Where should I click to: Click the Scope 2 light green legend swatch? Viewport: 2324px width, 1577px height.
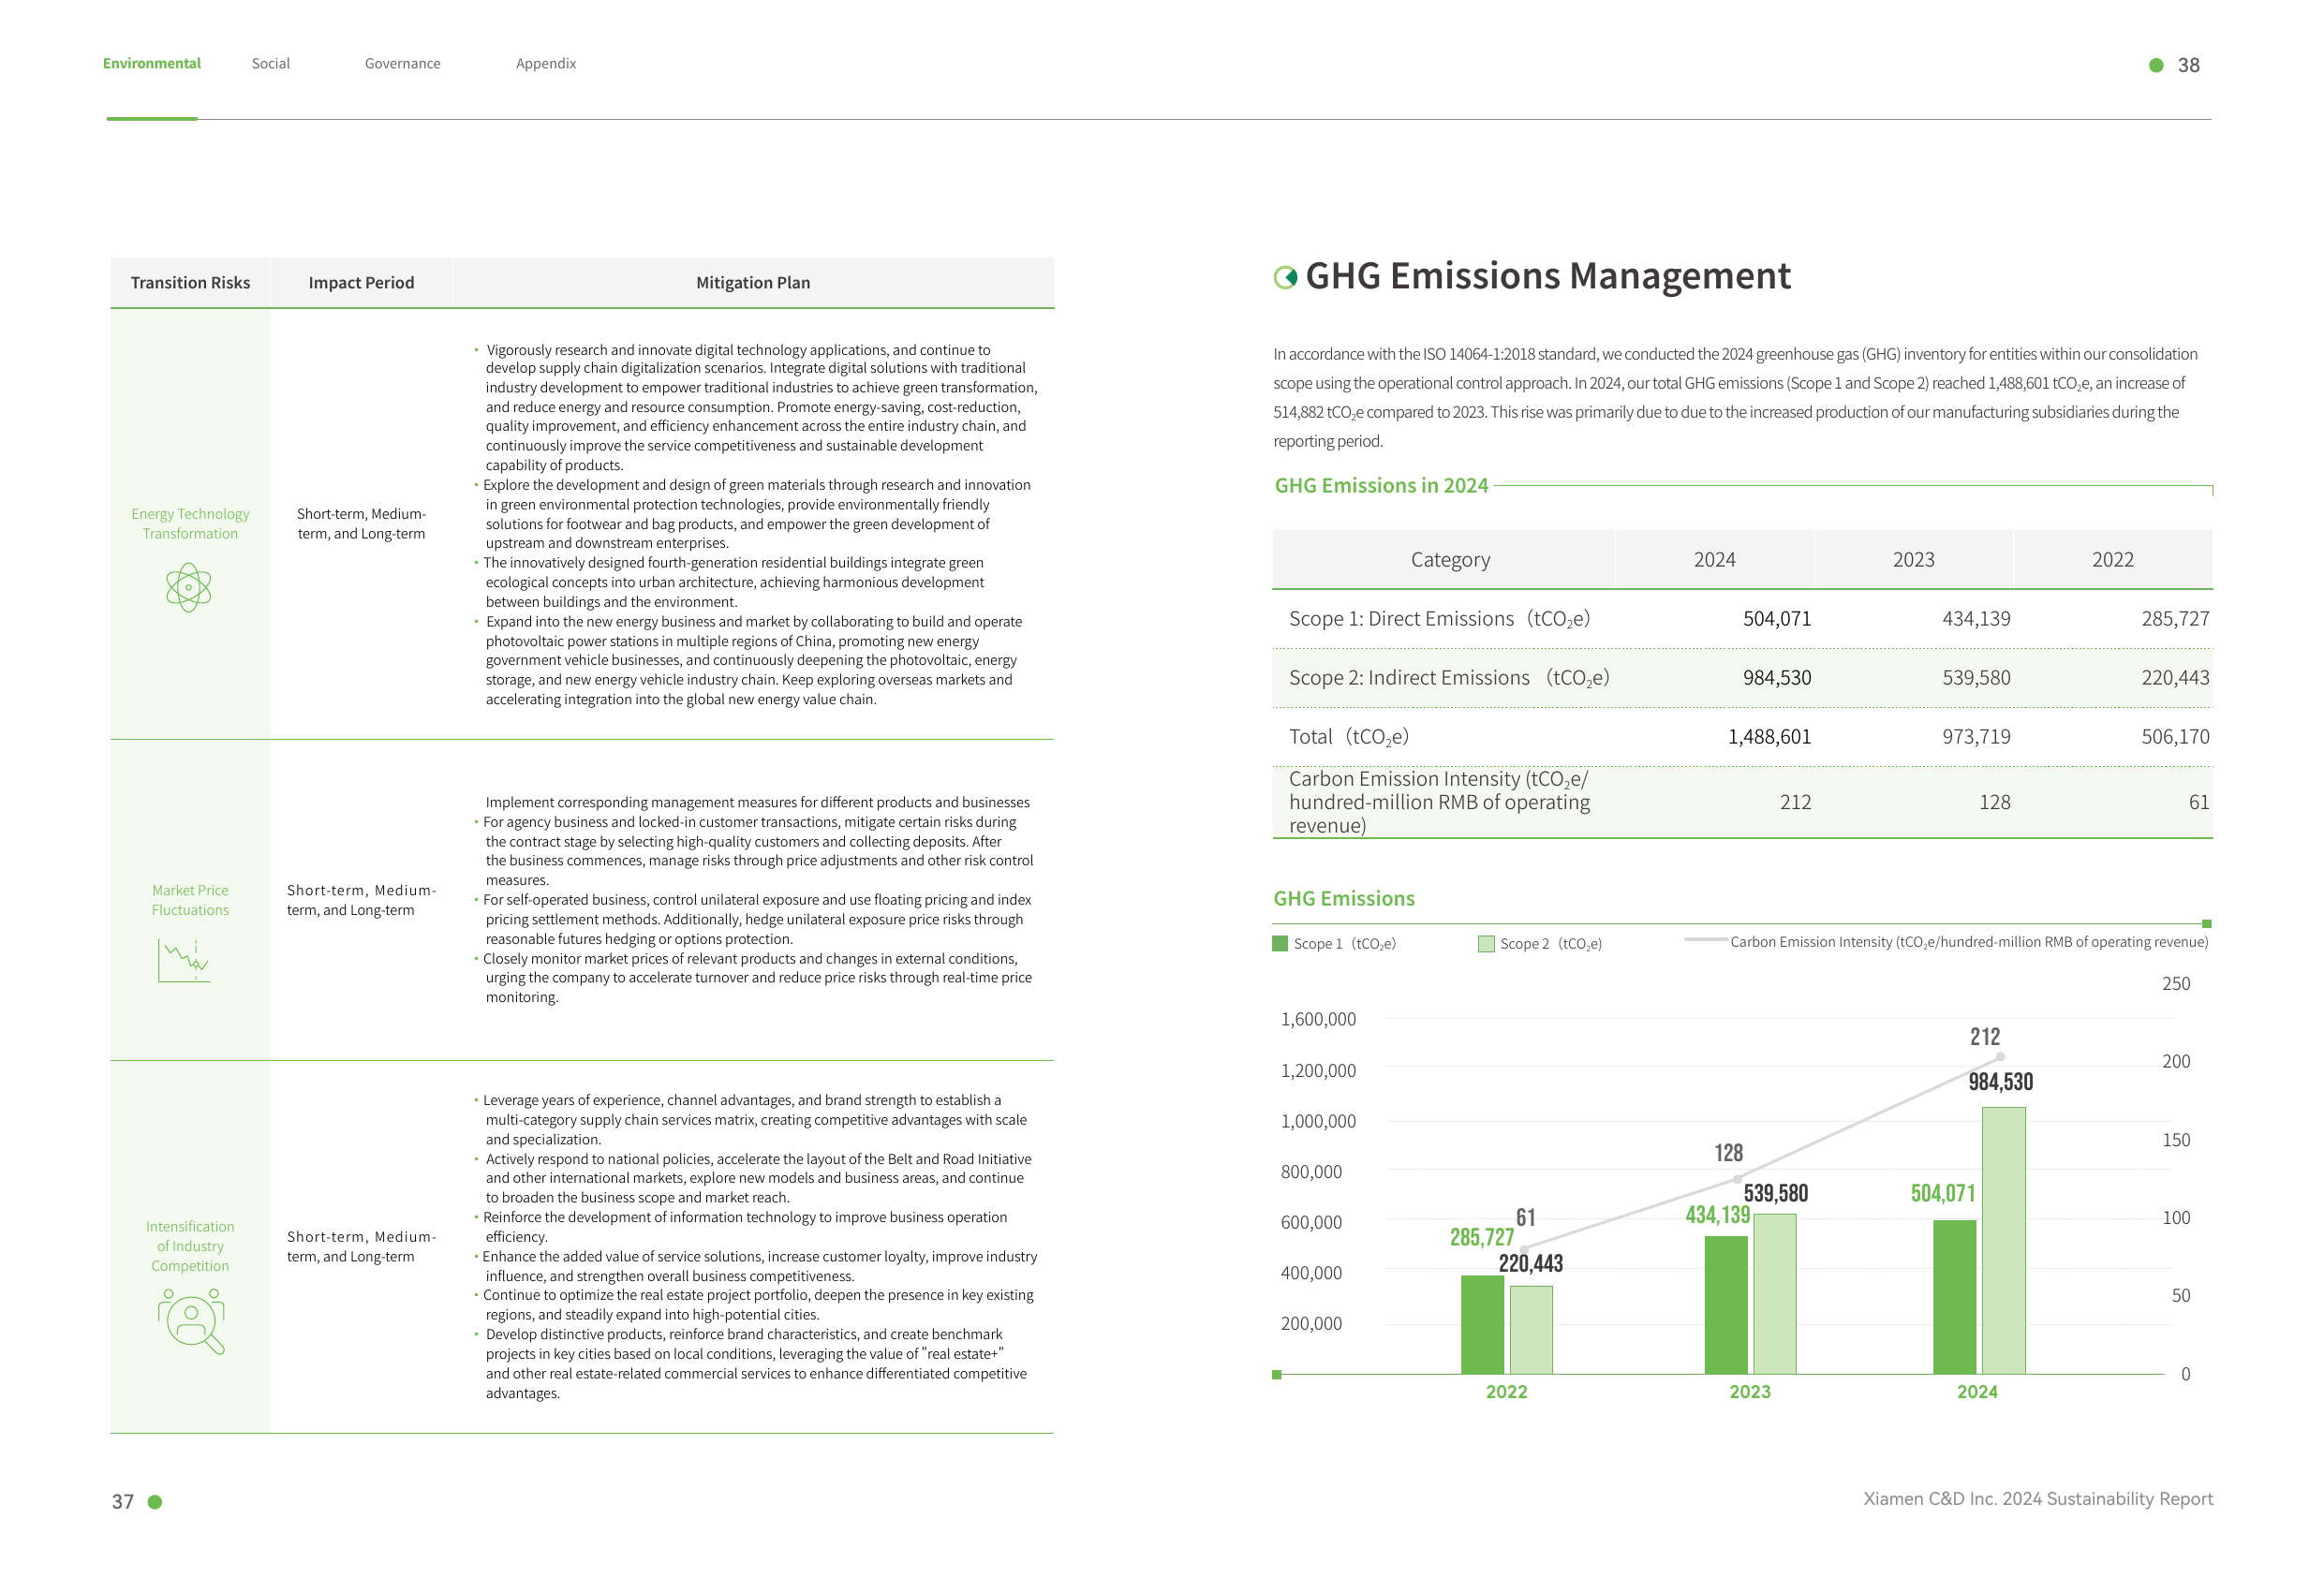coord(1486,943)
